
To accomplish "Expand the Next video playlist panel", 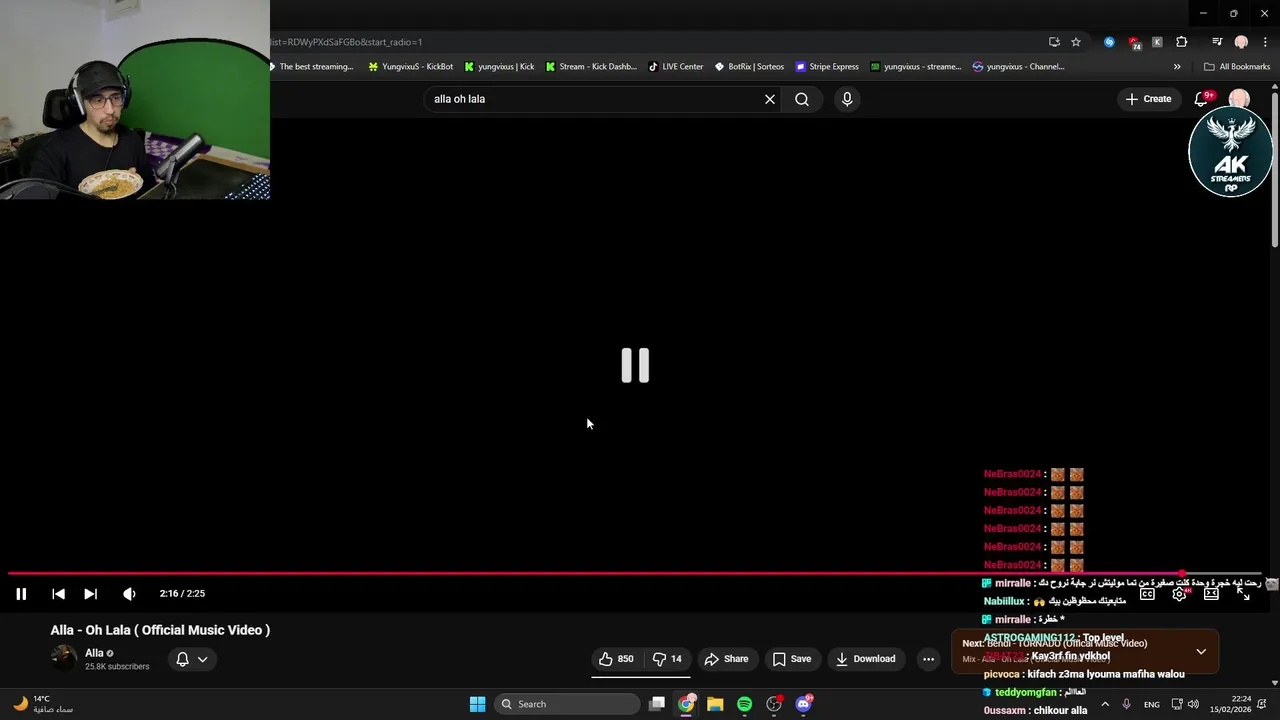I will 1201,651.
